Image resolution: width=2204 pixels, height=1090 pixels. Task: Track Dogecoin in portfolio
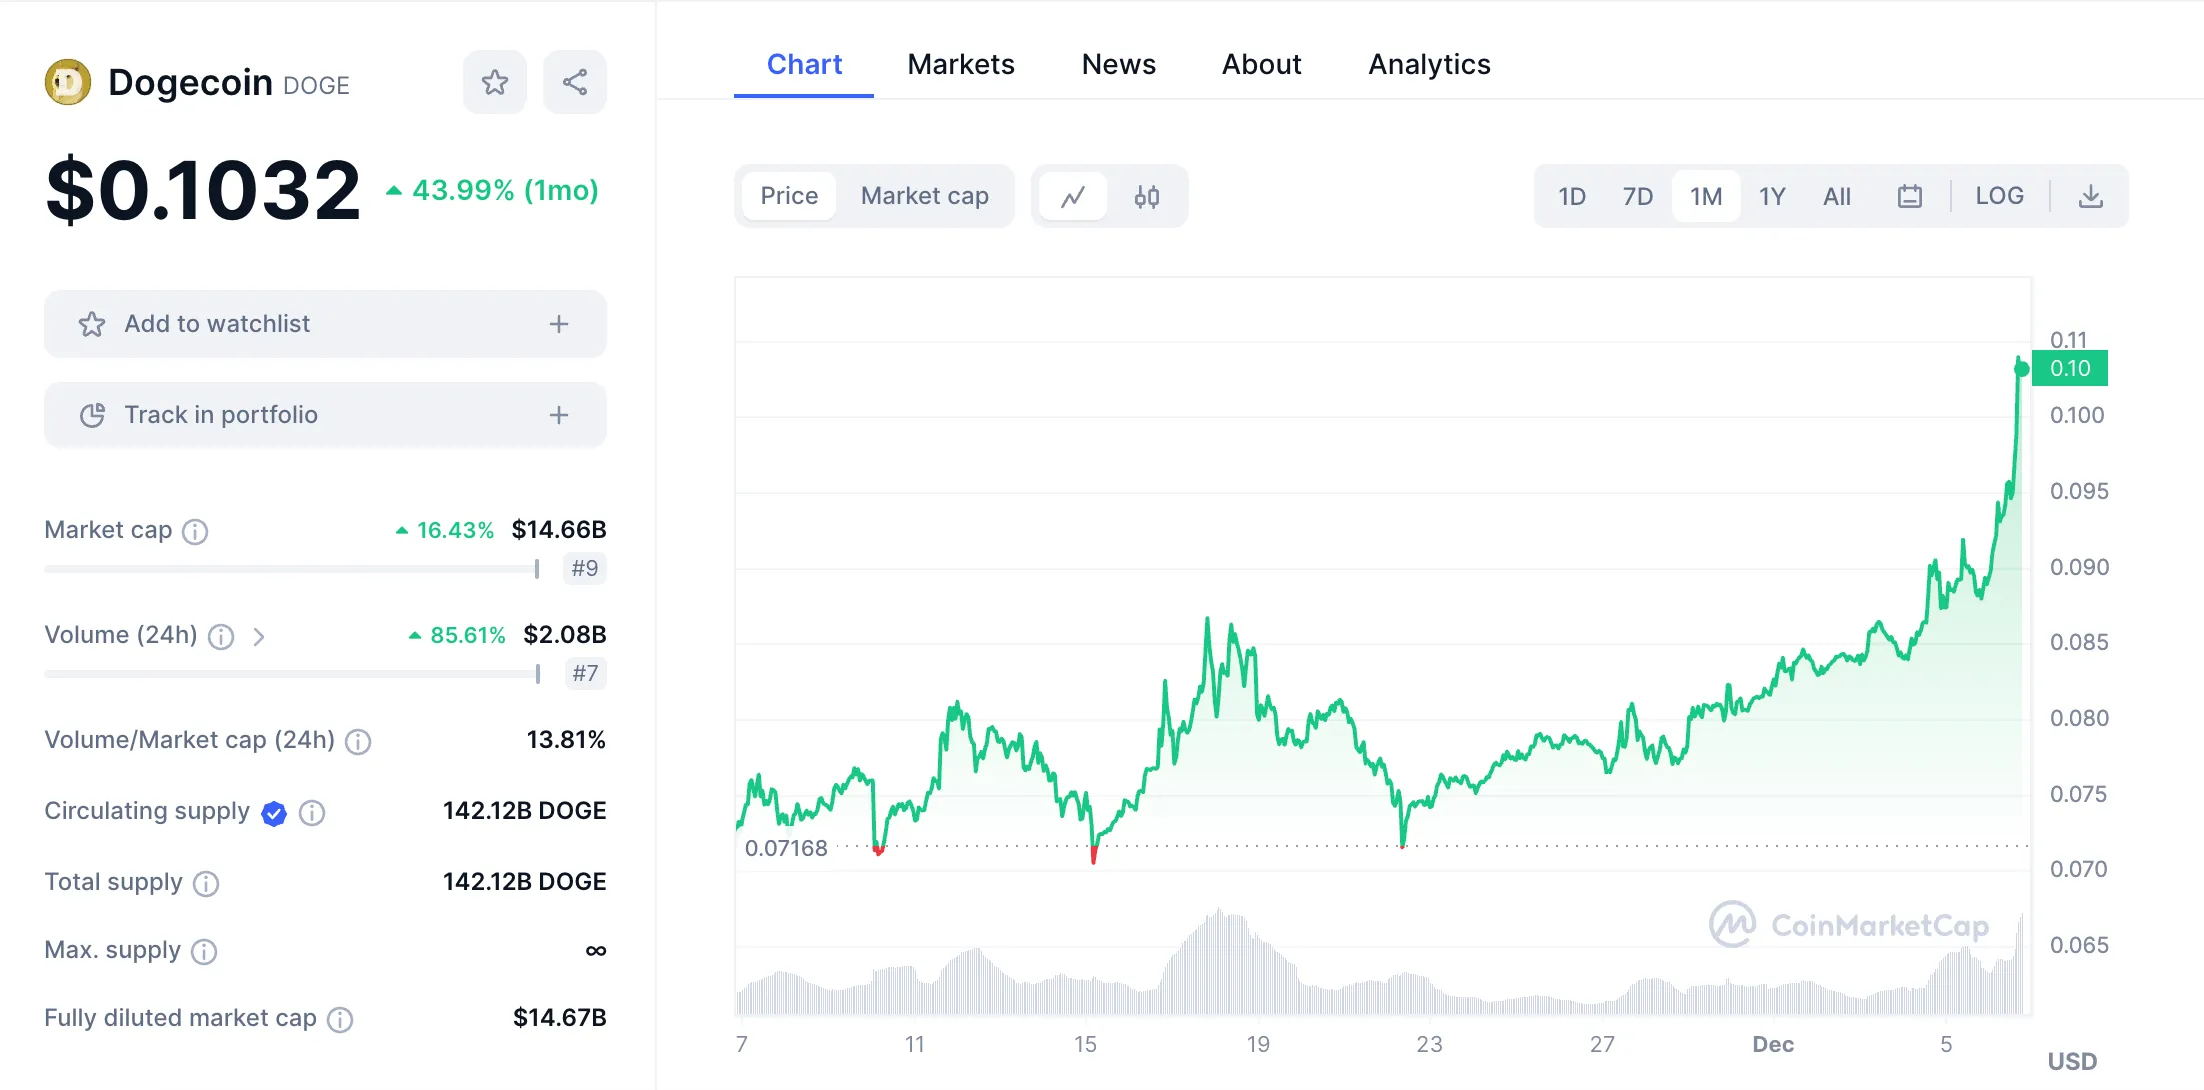[324, 414]
